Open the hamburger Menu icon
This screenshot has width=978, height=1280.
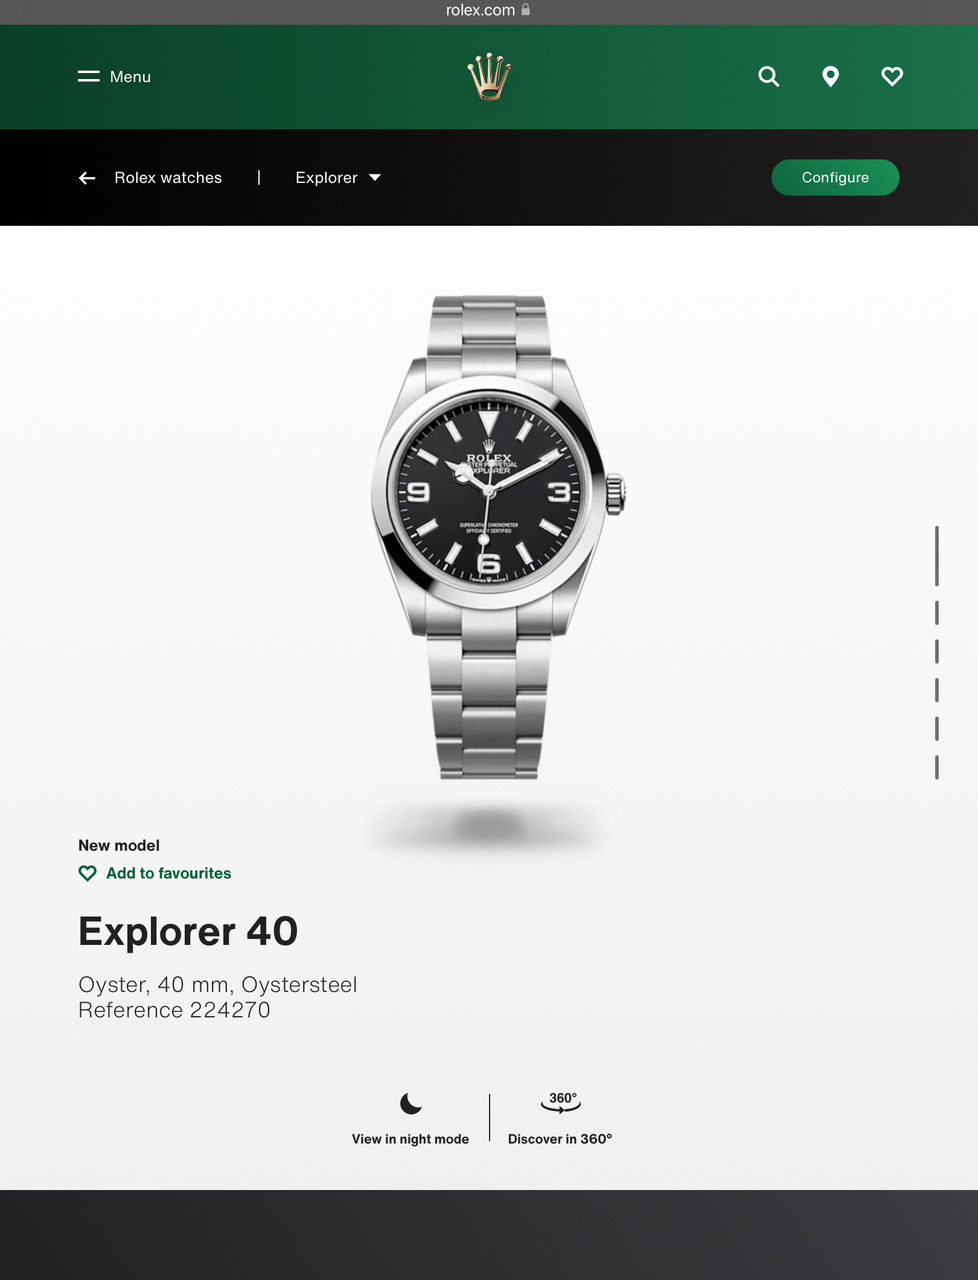(89, 76)
